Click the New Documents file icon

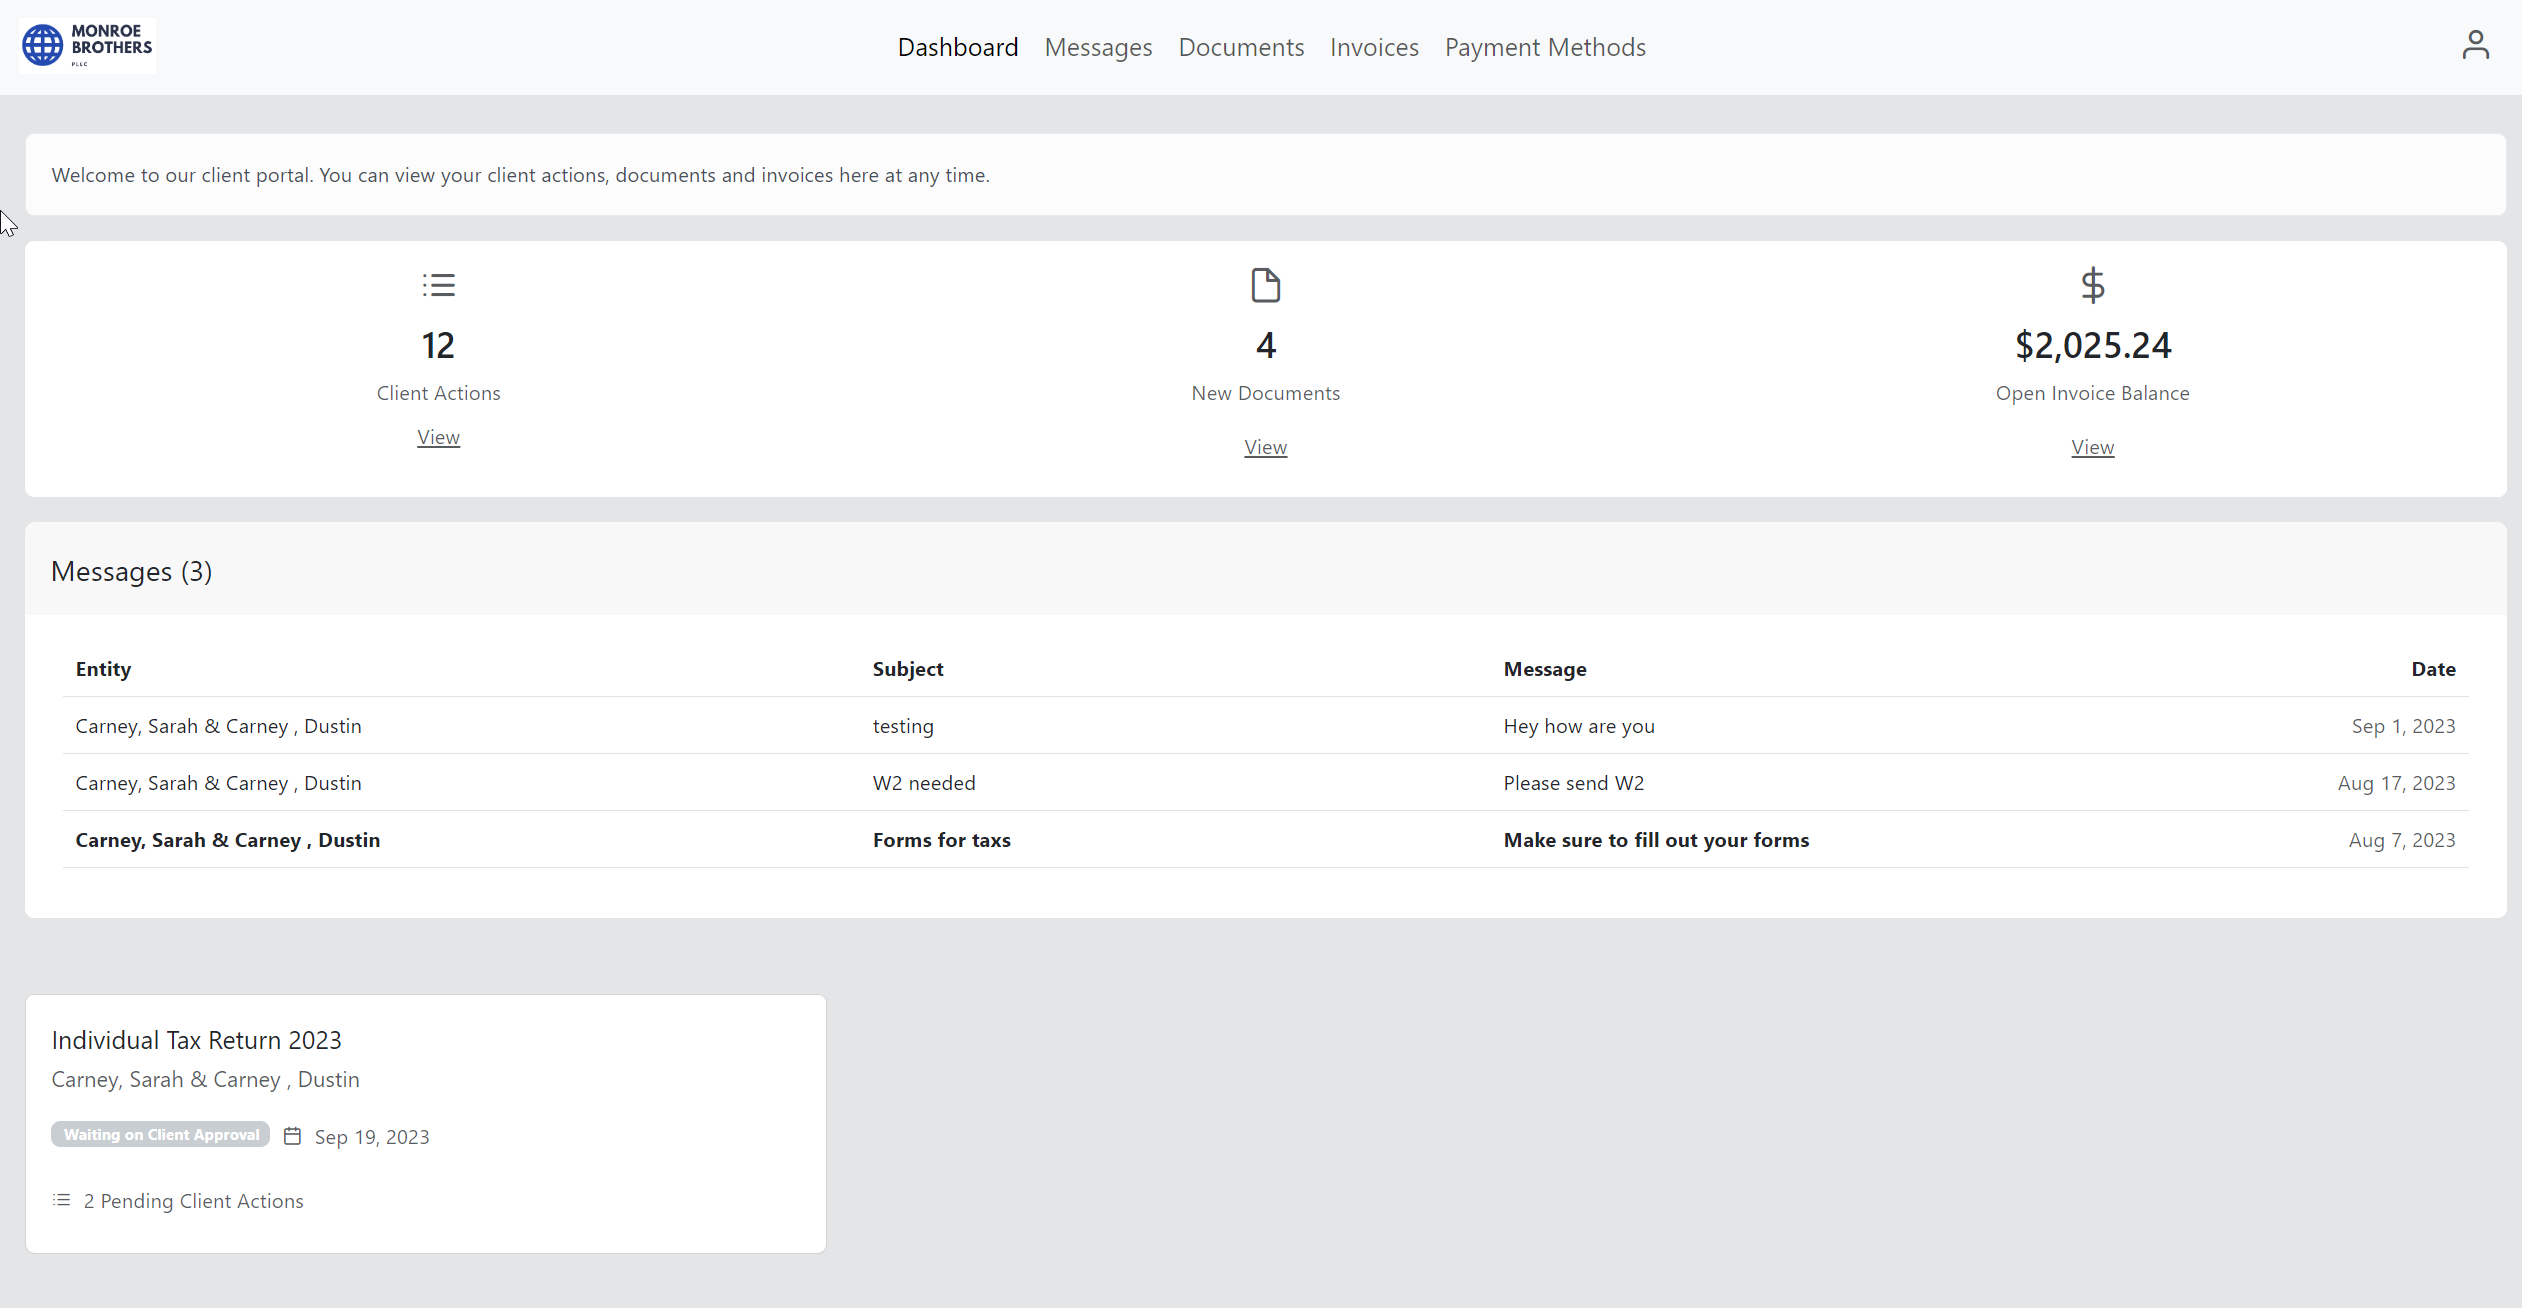tap(1265, 284)
